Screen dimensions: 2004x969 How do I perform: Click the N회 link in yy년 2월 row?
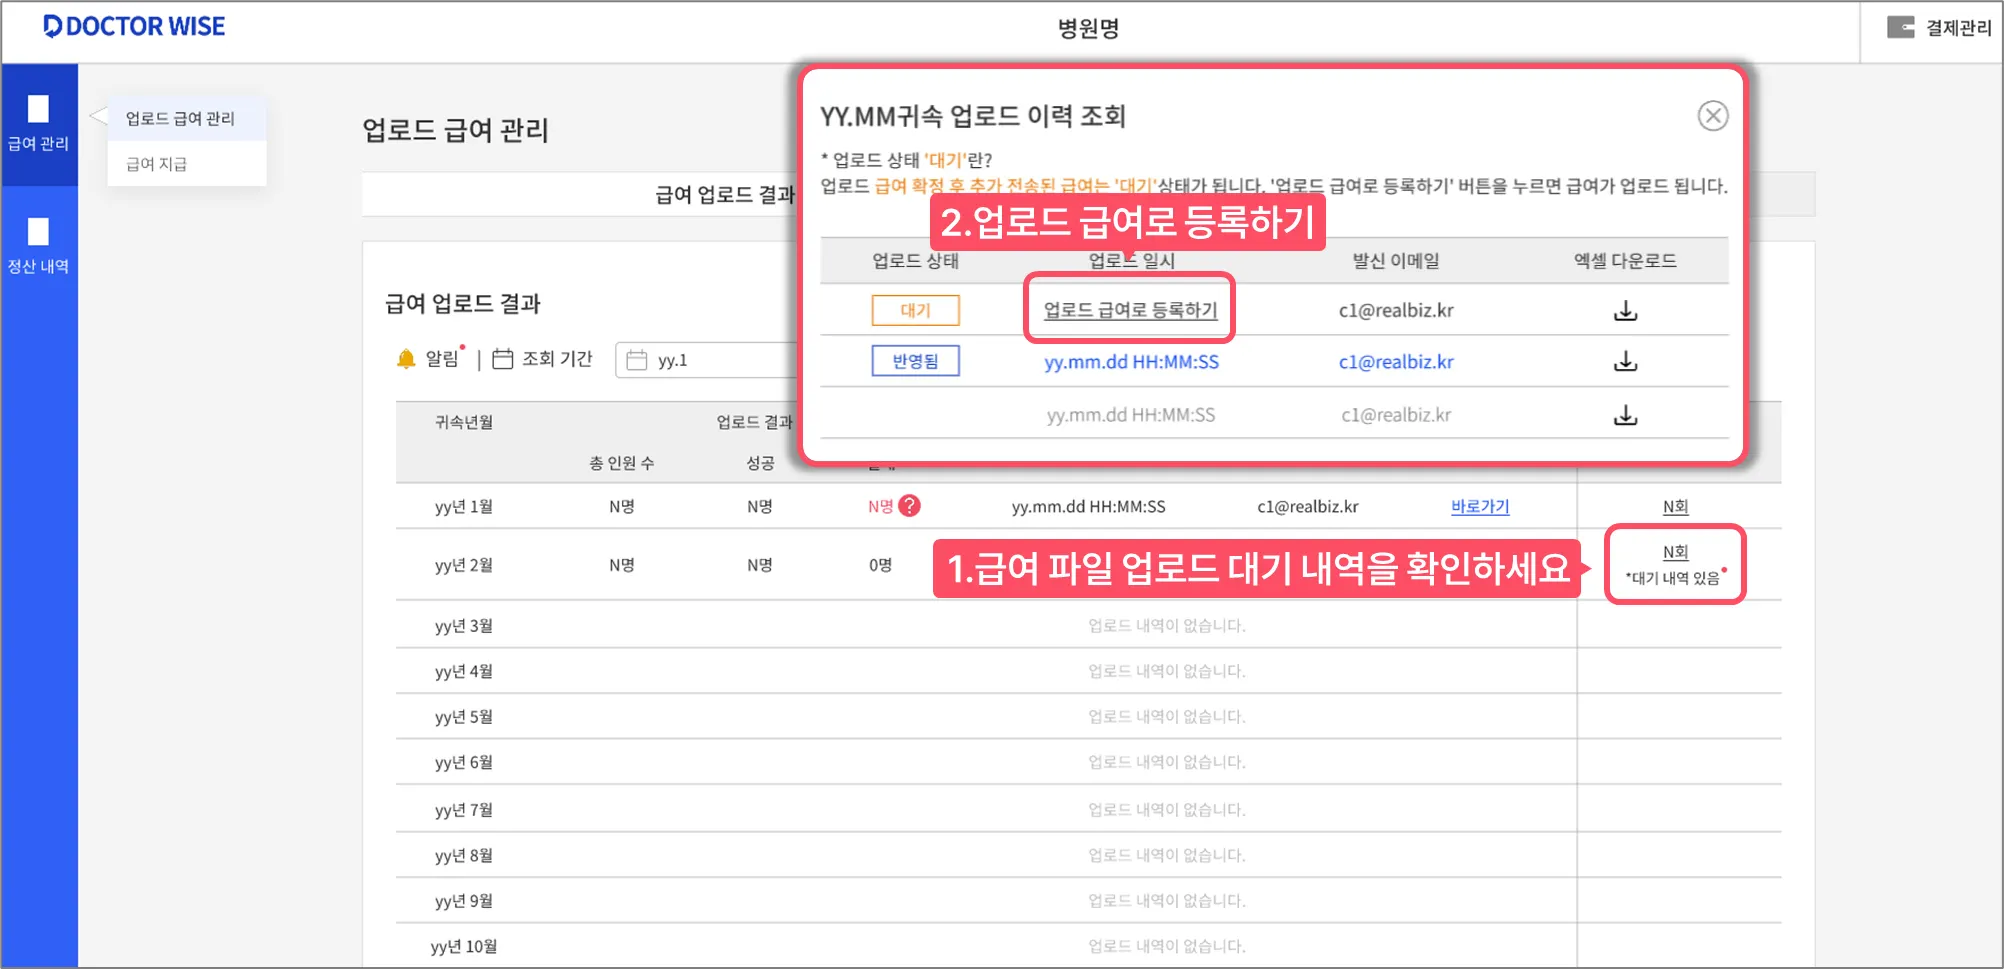click(x=1675, y=552)
